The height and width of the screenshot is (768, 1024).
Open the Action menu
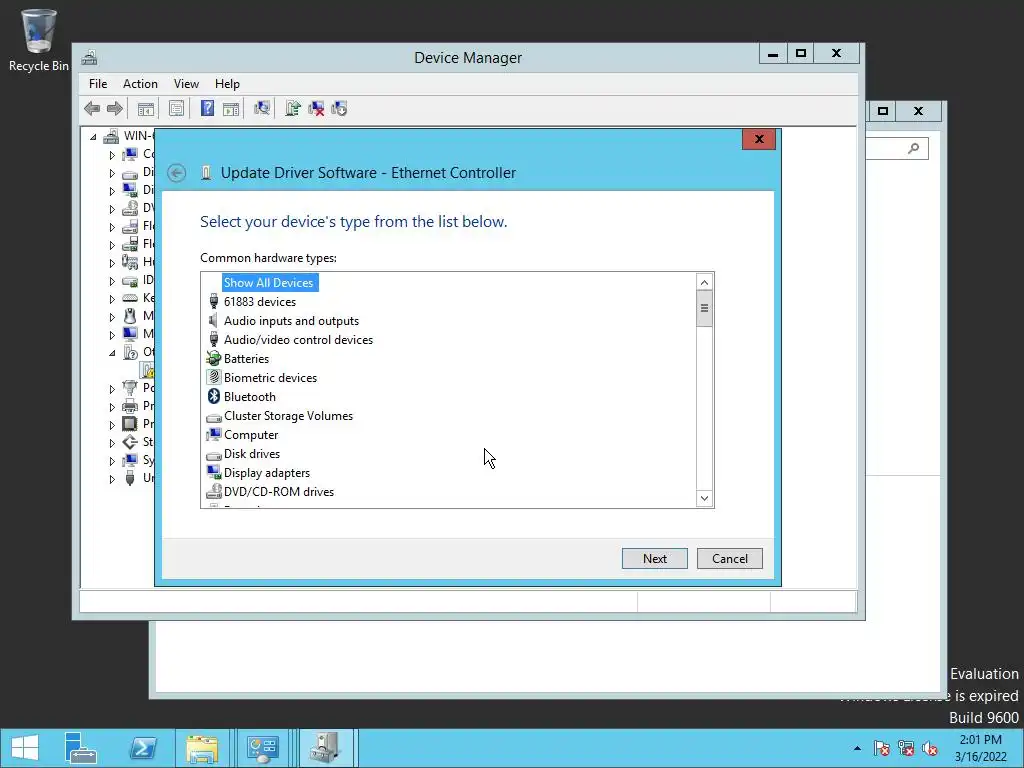click(x=140, y=84)
